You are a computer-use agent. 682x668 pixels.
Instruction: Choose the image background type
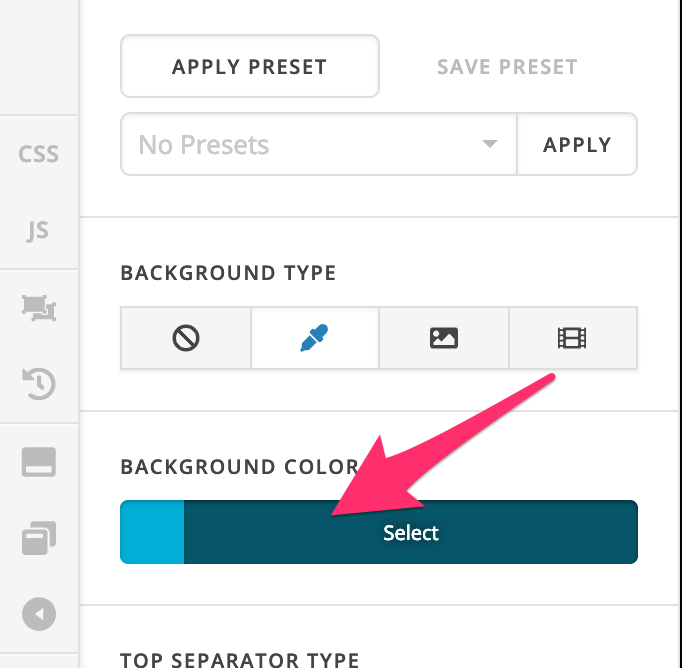pyautogui.click(x=444, y=338)
